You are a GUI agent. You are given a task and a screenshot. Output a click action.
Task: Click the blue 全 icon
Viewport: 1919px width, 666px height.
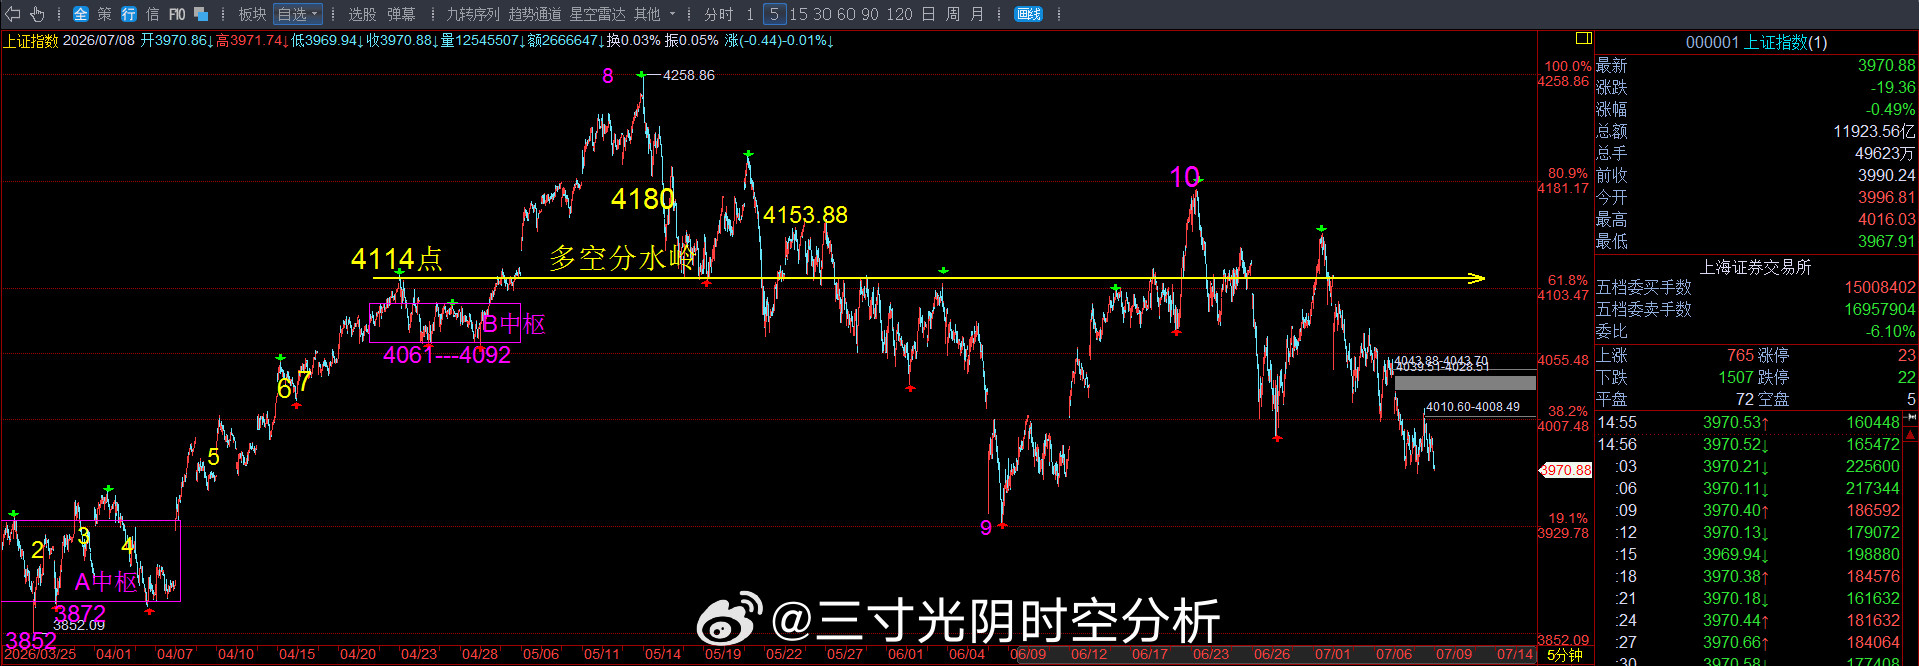[81, 14]
